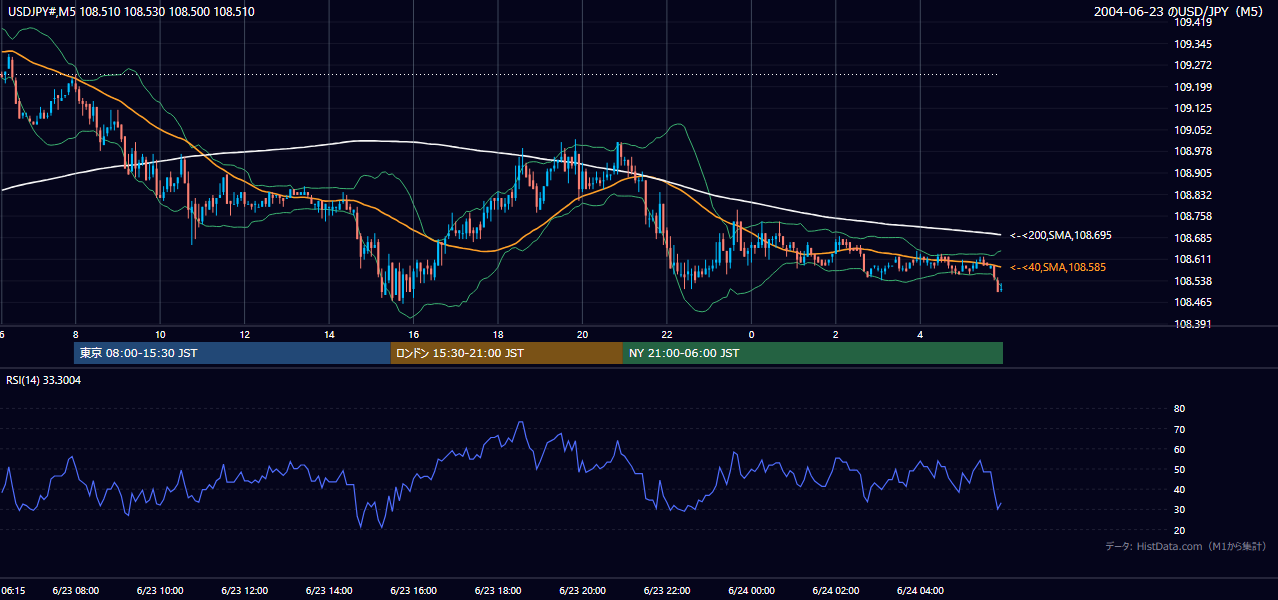
Task: Click the HistData.com data source credit
Action: tap(1186, 547)
